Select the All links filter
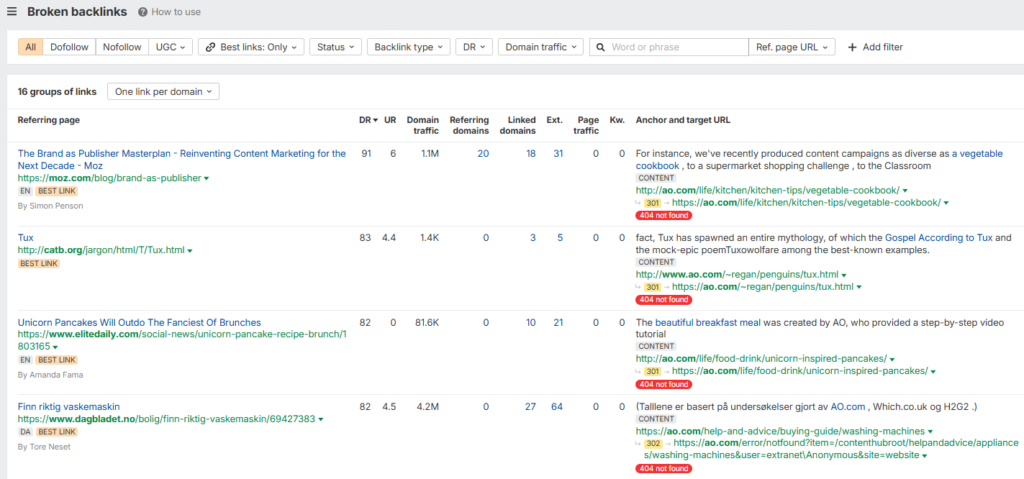Viewport: 1024px width, 479px height. [31, 47]
